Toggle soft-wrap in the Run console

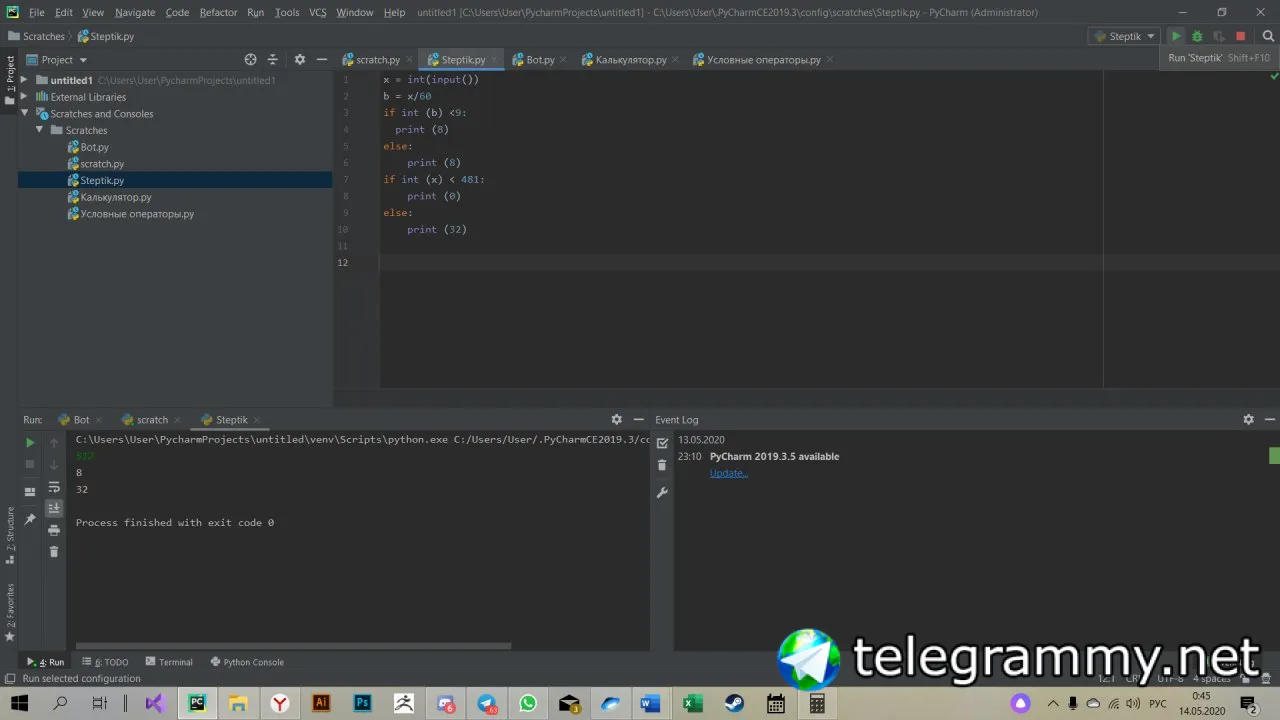click(54, 487)
